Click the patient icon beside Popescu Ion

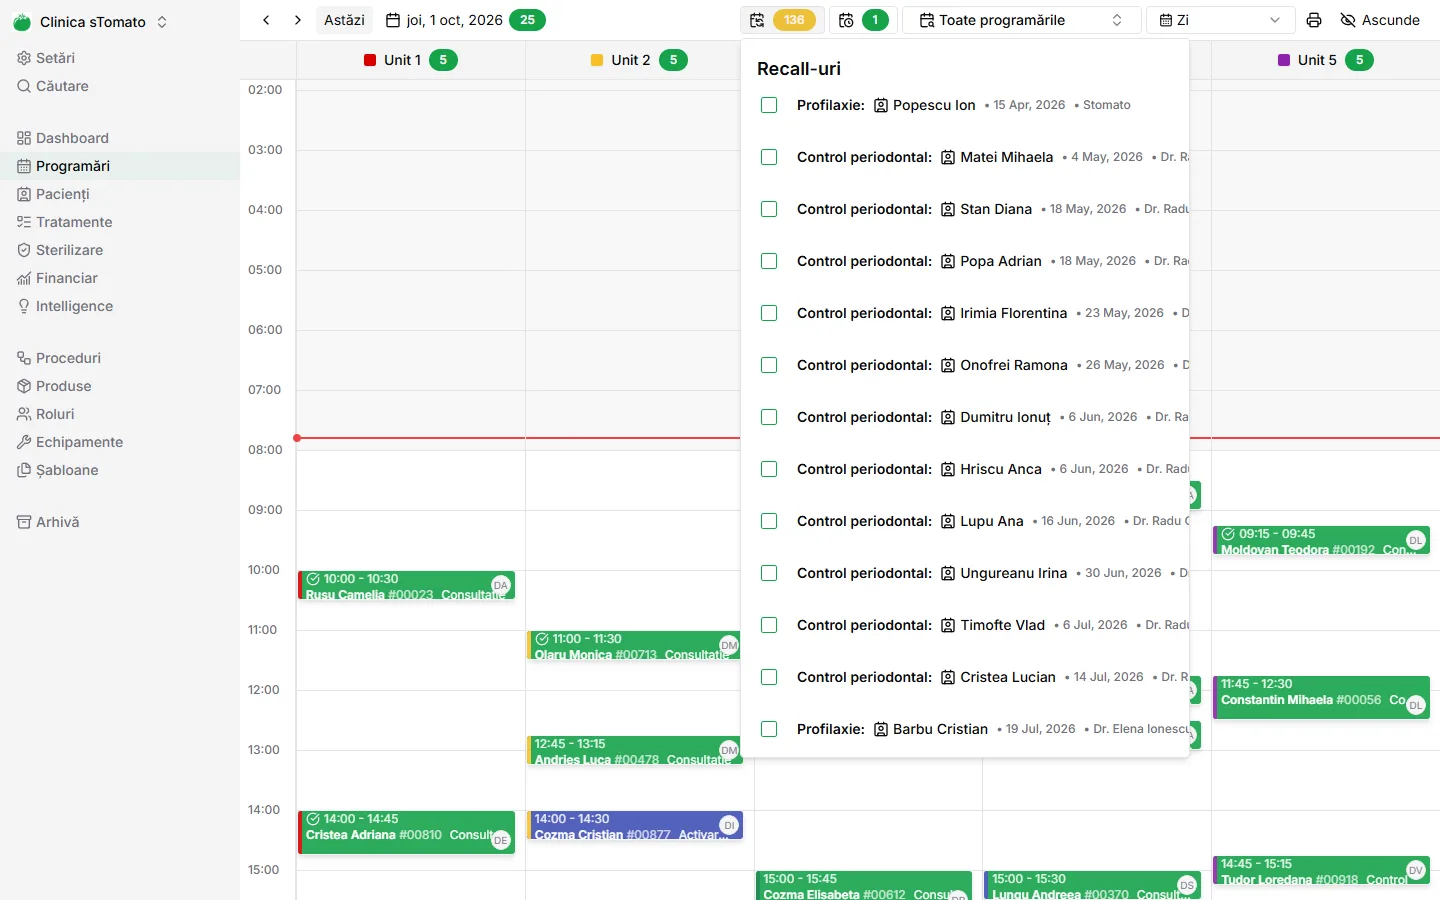pos(881,105)
